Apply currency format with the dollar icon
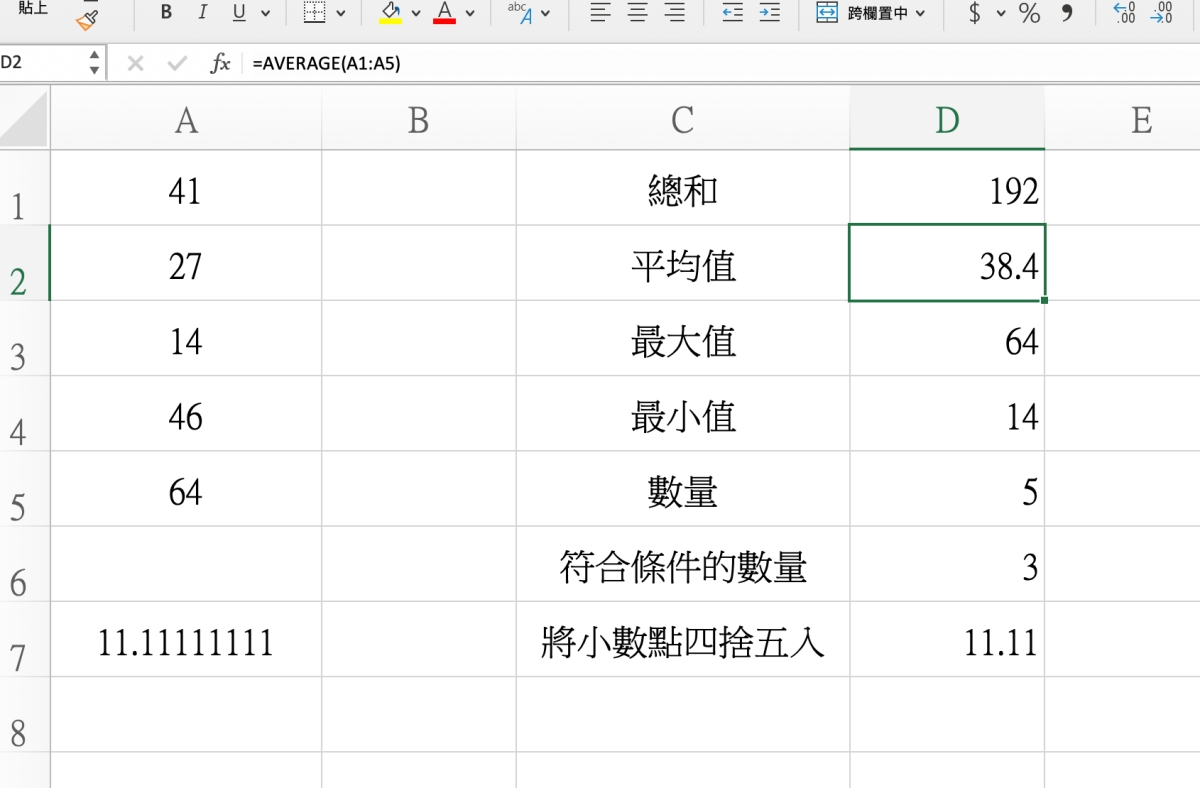The width and height of the screenshot is (1200, 788). tap(975, 13)
